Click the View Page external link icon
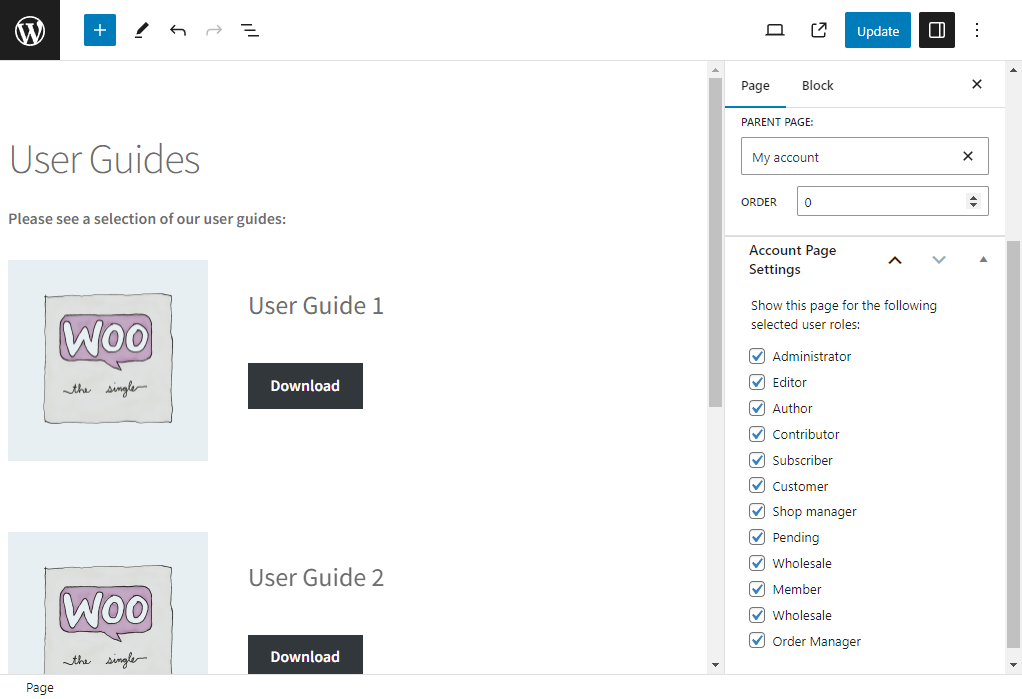 pyautogui.click(x=818, y=30)
